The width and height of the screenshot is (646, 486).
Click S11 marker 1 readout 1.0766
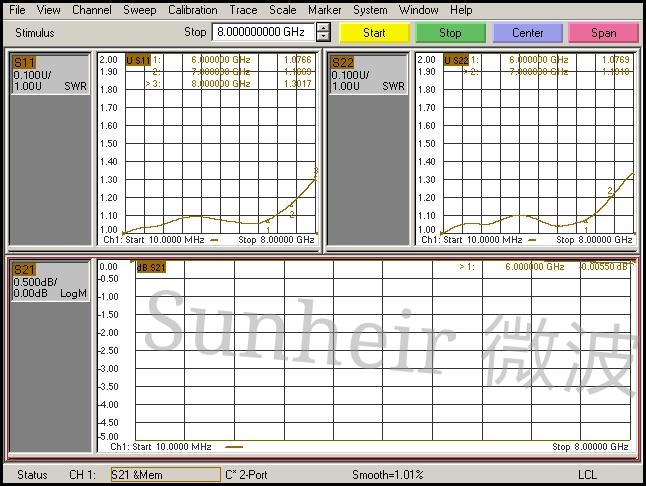(297, 60)
